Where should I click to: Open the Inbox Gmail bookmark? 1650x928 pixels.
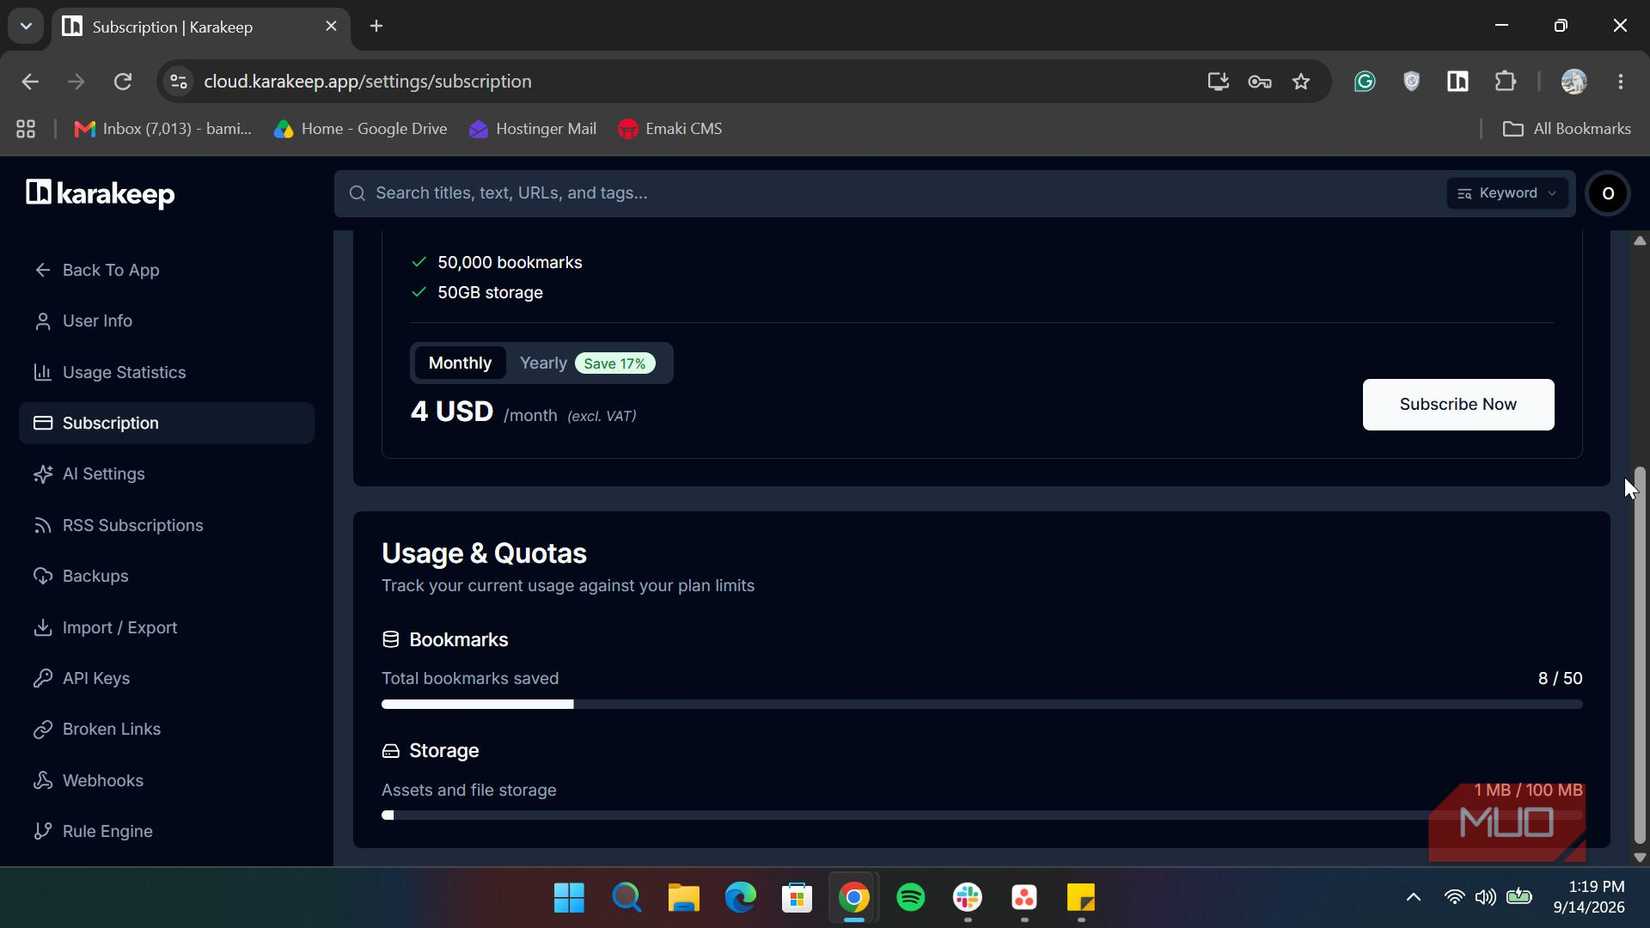[163, 129]
